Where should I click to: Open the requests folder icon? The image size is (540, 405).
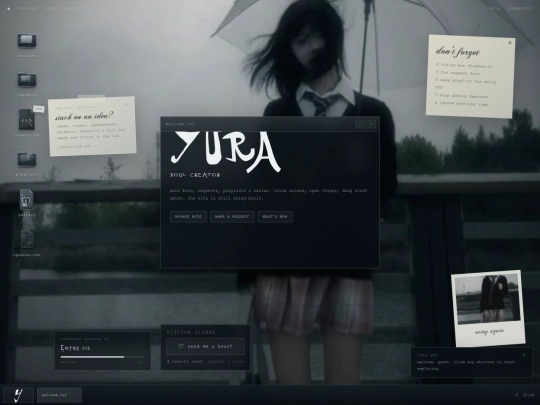tap(27, 80)
